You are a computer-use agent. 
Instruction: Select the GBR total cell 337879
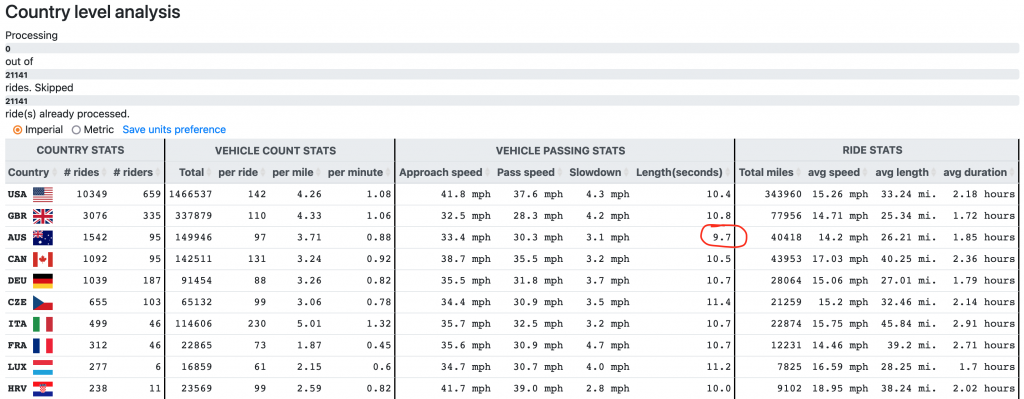pyautogui.click(x=197, y=216)
